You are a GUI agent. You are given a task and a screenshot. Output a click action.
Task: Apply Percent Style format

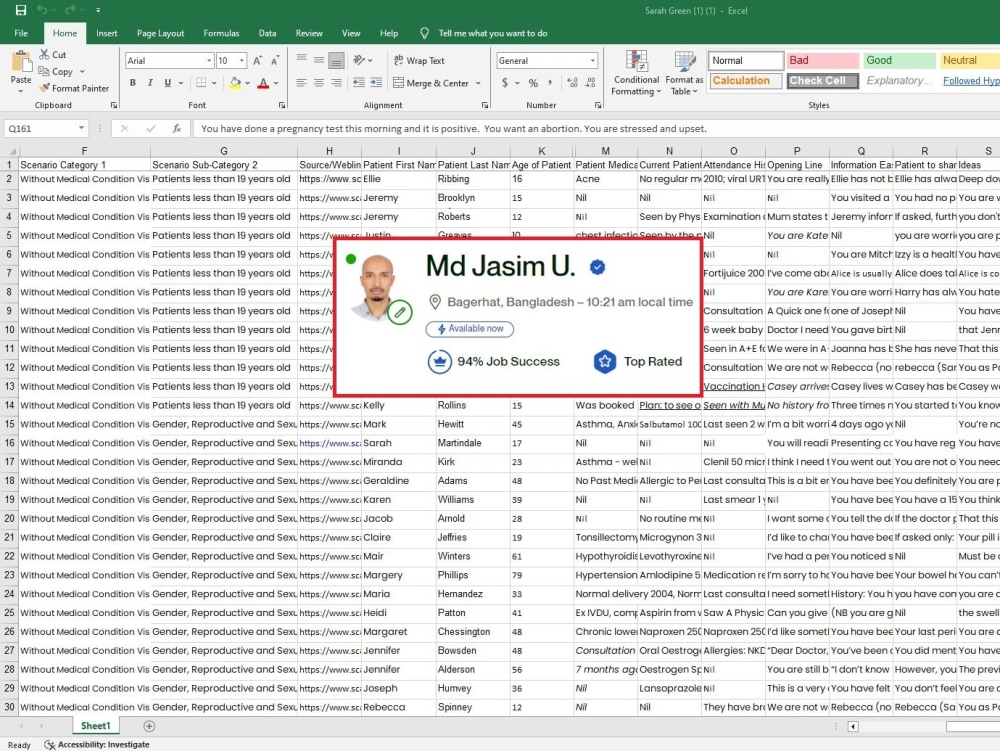[533, 82]
